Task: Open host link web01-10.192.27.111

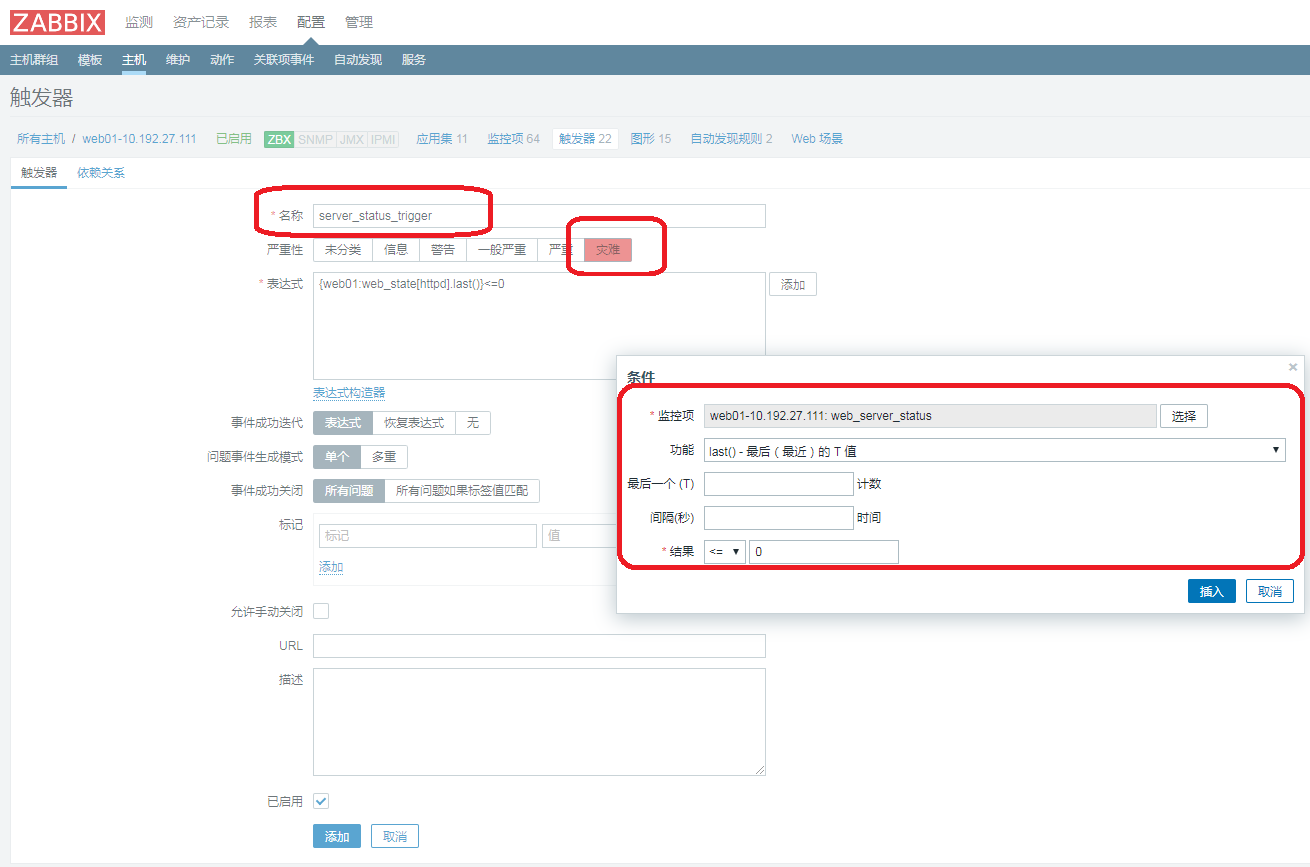Action: tap(139, 139)
